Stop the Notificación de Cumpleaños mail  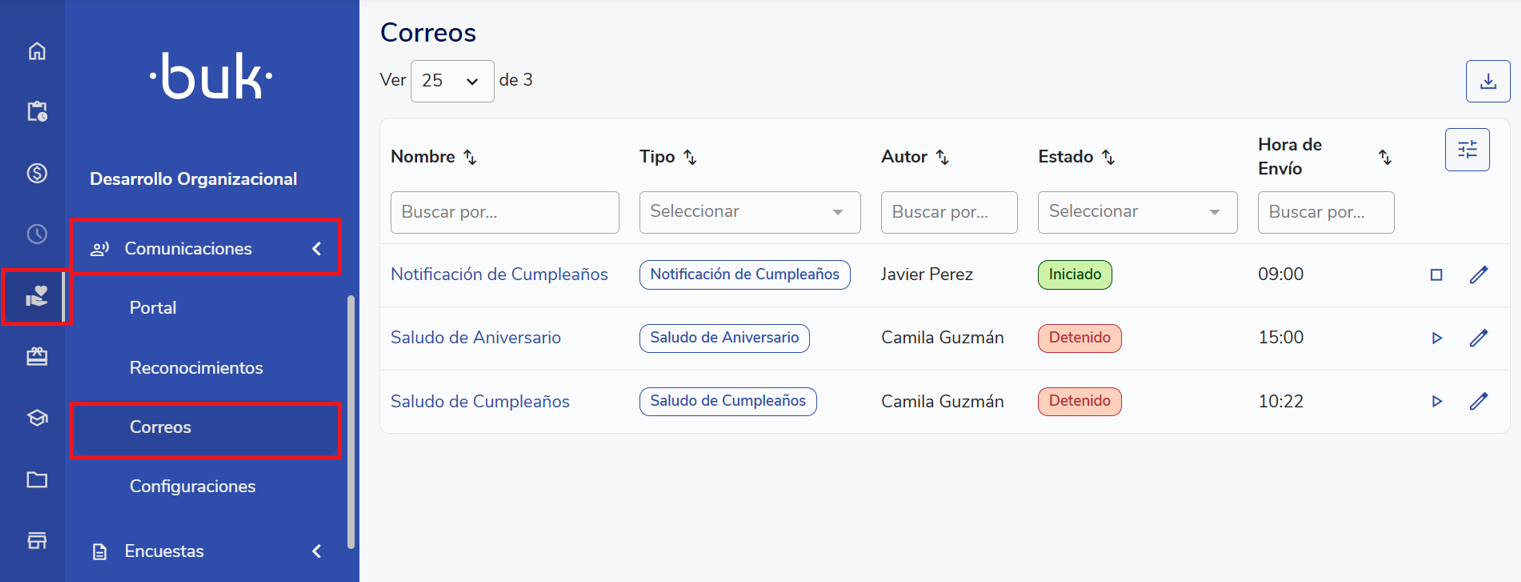(1436, 275)
